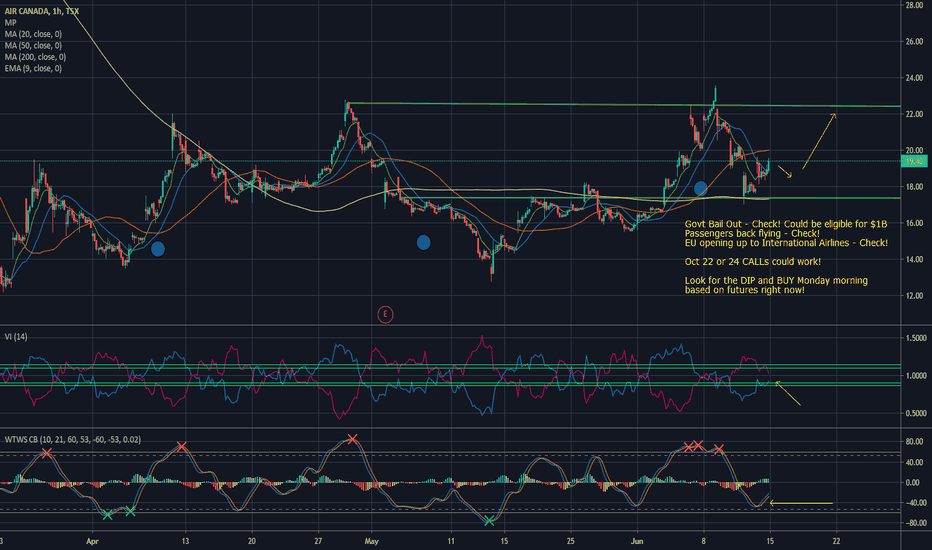Select the EMA (9, close, 0) legend
This screenshot has height=550, width=932.
click(33, 68)
